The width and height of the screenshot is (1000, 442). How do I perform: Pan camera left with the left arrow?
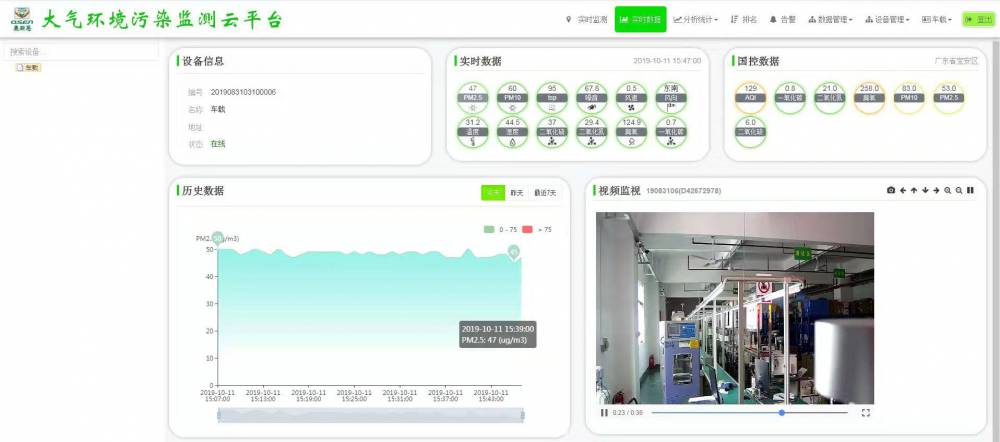[903, 190]
